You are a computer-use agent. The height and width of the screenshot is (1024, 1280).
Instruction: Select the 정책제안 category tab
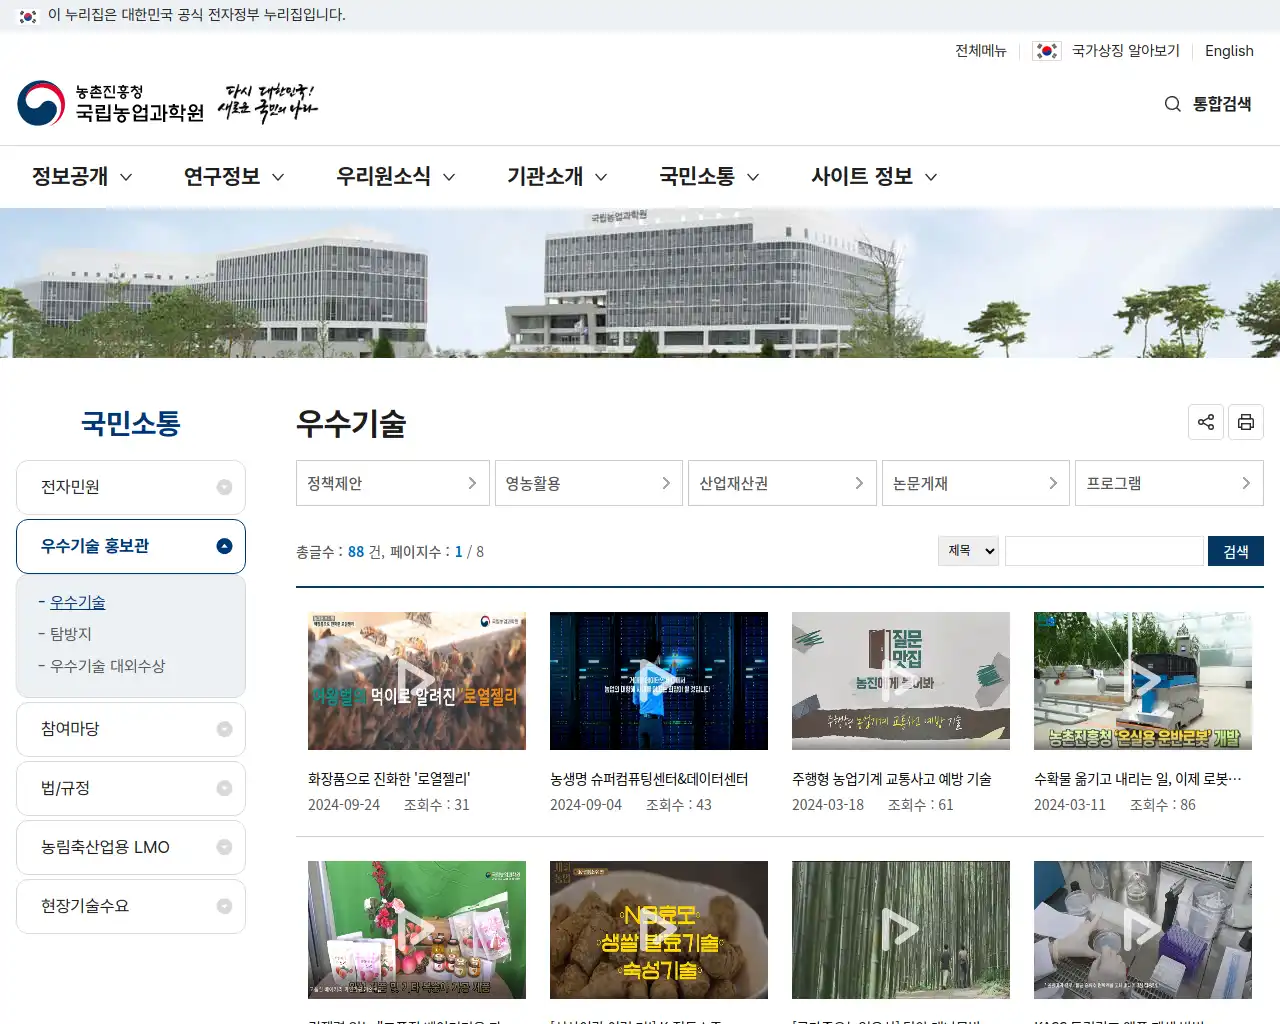(393, 483)
